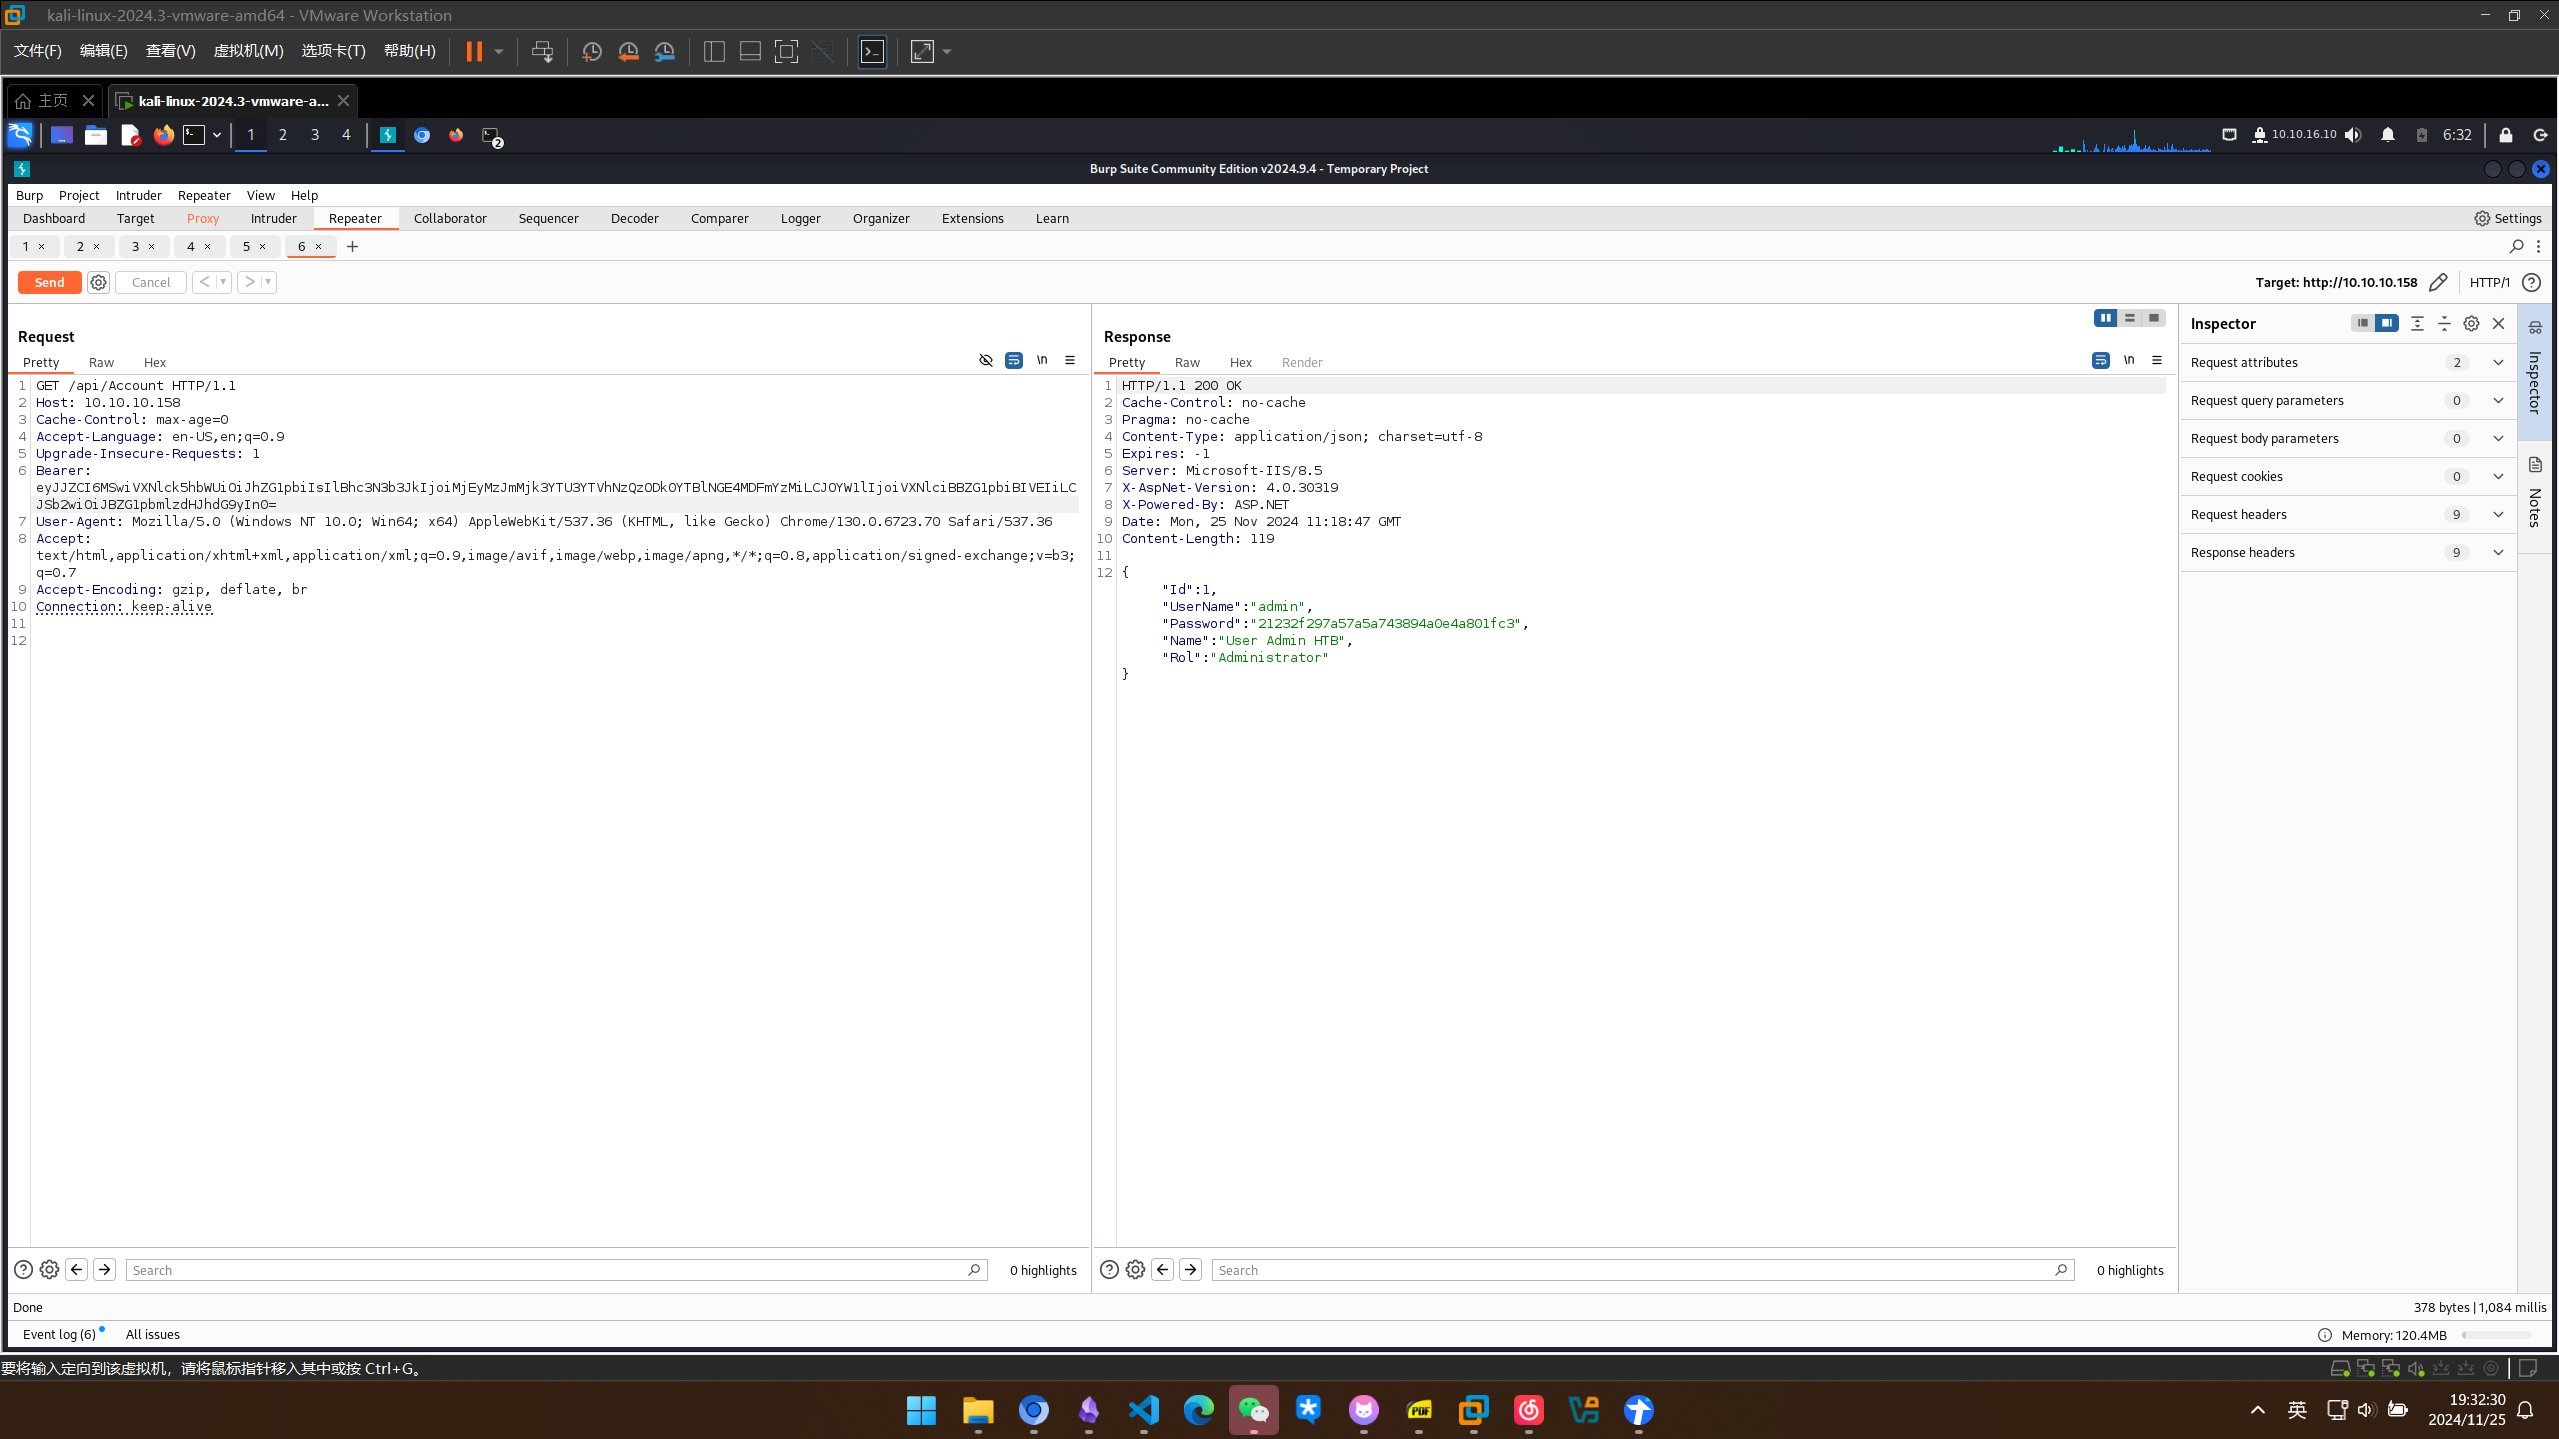Viewport: 2559px width, 1439px height.
Task: Click the edit target pencil icon
Action: point(2438,282)
